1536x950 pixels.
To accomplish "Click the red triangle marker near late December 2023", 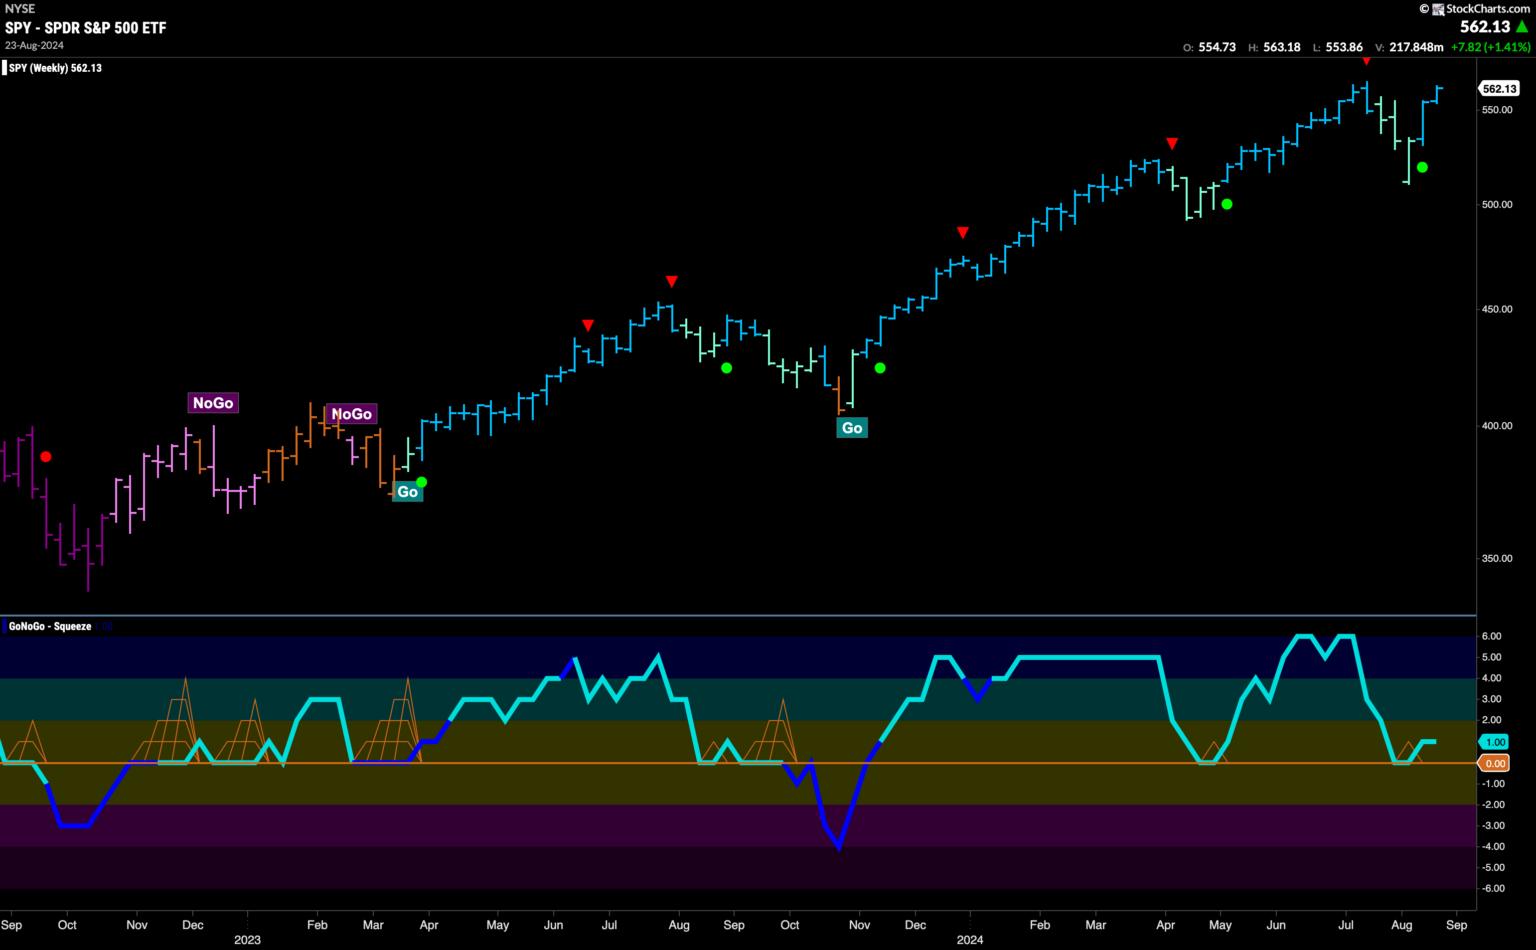I will click(962, 233).
